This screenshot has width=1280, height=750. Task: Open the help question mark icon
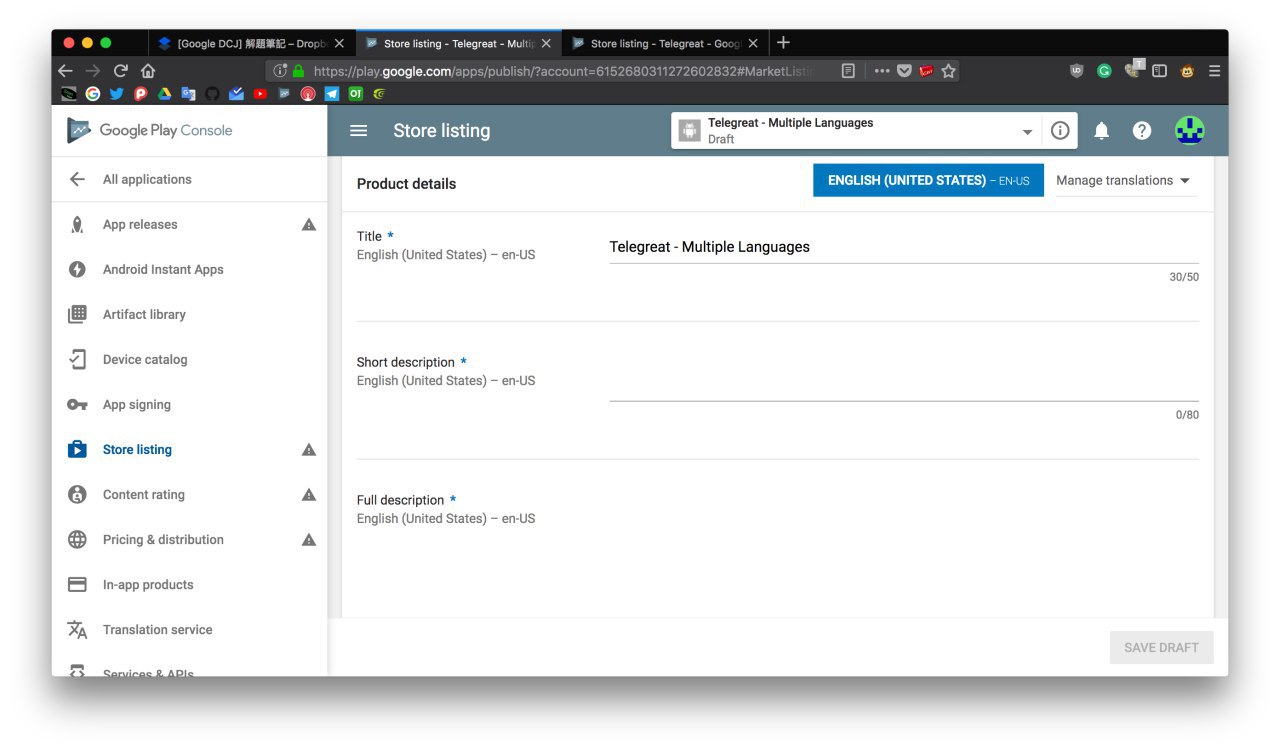coord(1141,131)
